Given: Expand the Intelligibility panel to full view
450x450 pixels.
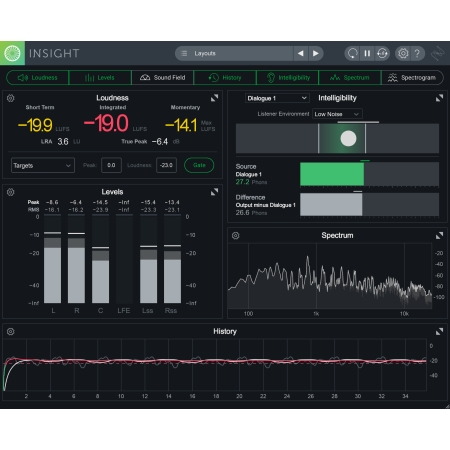Looking at the screenshot, I should coord(439,98).
